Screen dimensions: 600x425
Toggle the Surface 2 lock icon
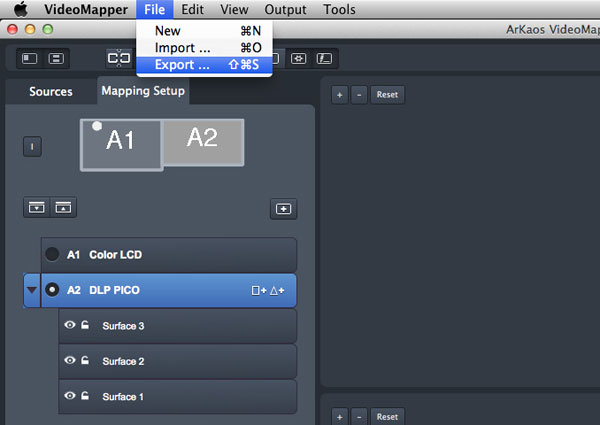tap(85, 360)
